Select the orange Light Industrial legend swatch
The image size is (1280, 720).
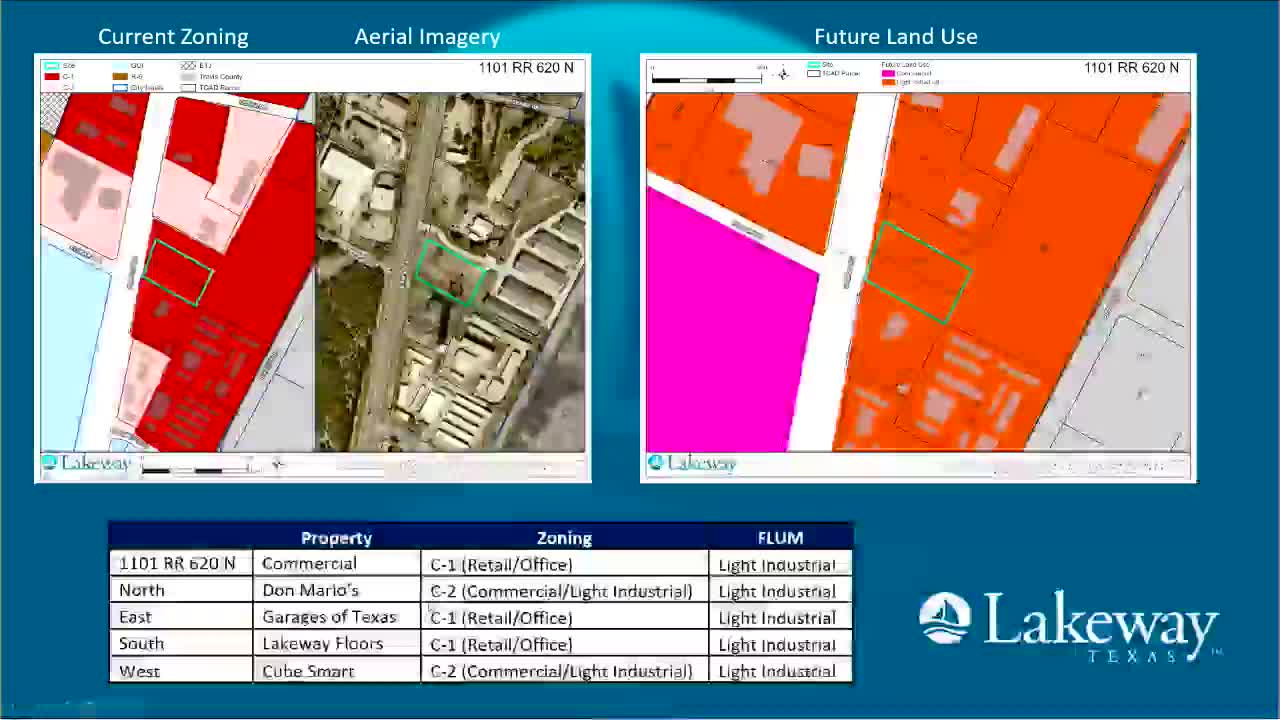[887, 82]
